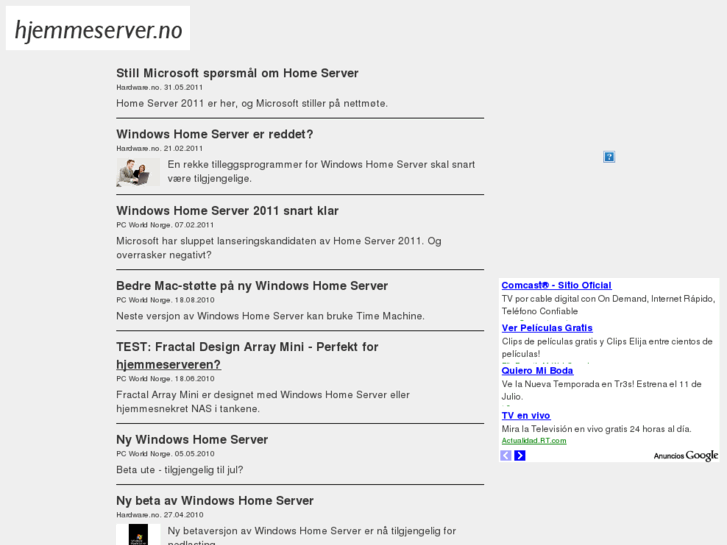Open article Windows Home Server er reddet?
Image resolution: width=727 pixels, height=545 pixels.
[215, 135]
